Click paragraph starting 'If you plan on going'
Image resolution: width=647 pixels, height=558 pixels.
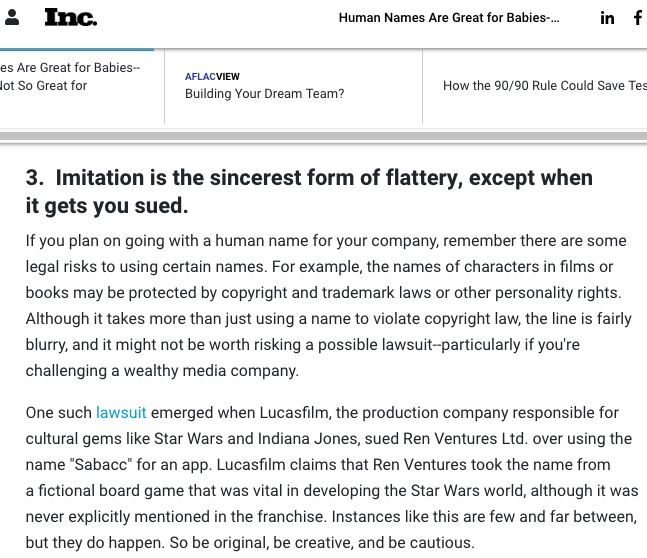326,306
